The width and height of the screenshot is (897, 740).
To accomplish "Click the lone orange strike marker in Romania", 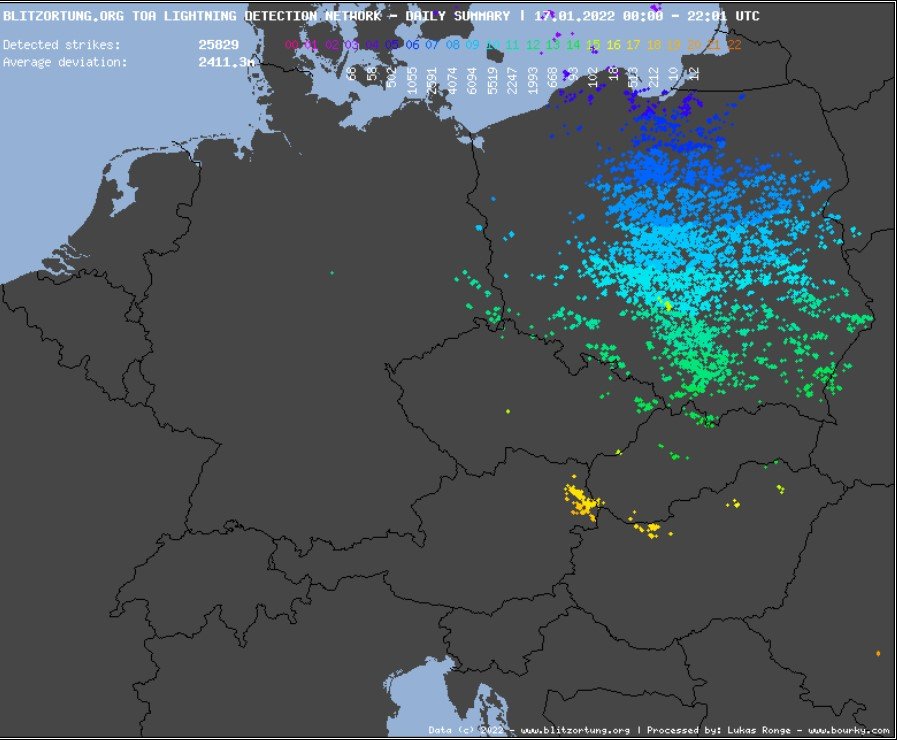I will (878, 653).
